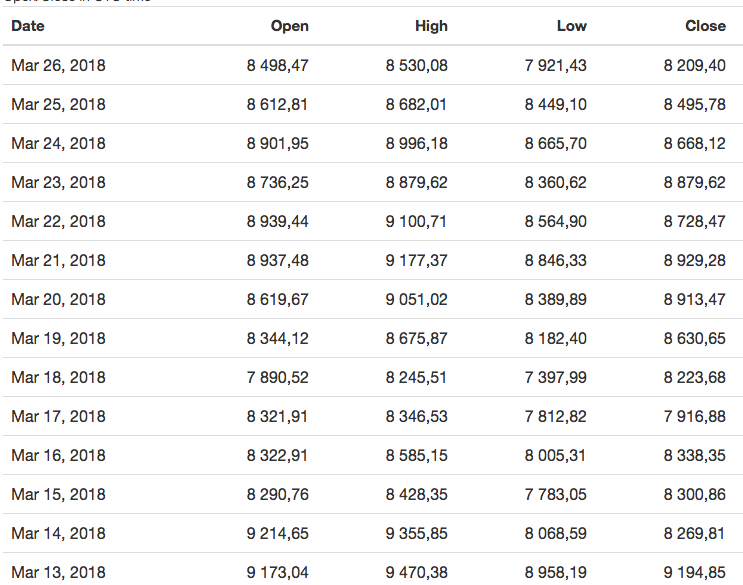
Task: Click close value 8 668,12
Action: point(694,143)
